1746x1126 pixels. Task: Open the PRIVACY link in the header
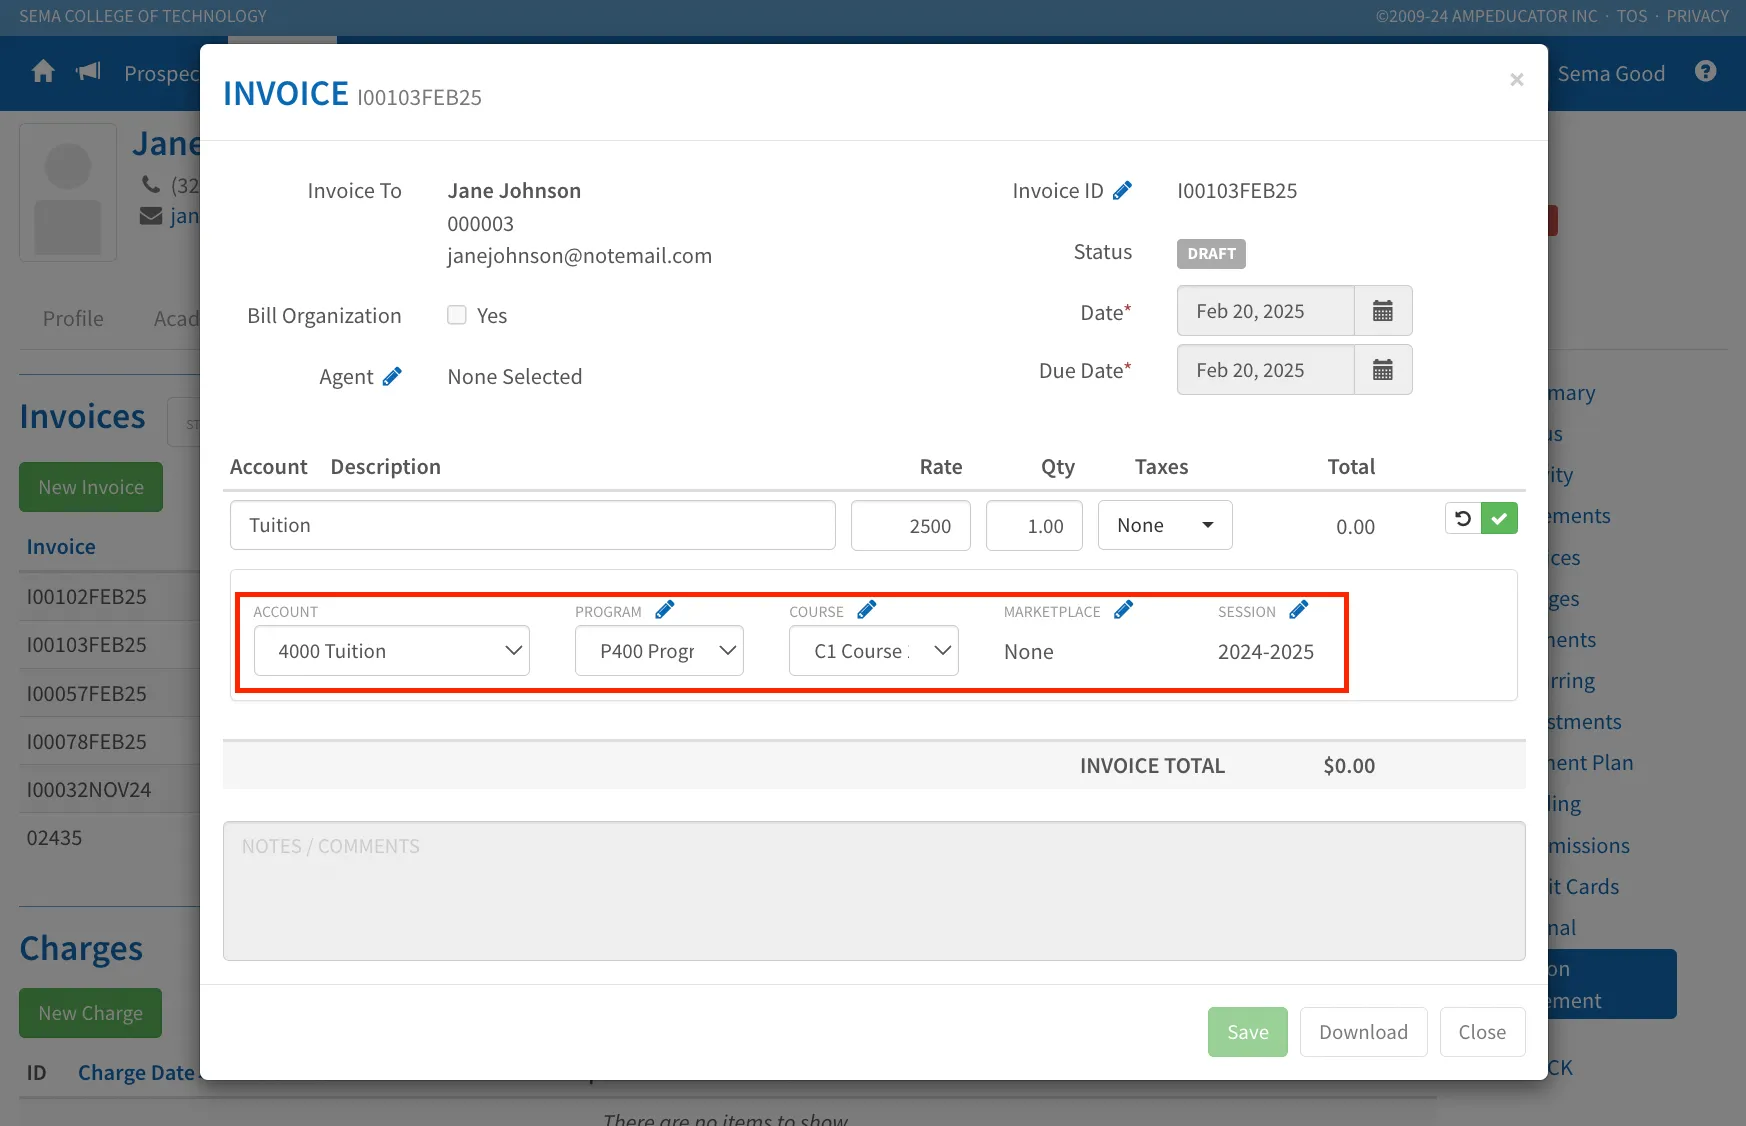1697,16
